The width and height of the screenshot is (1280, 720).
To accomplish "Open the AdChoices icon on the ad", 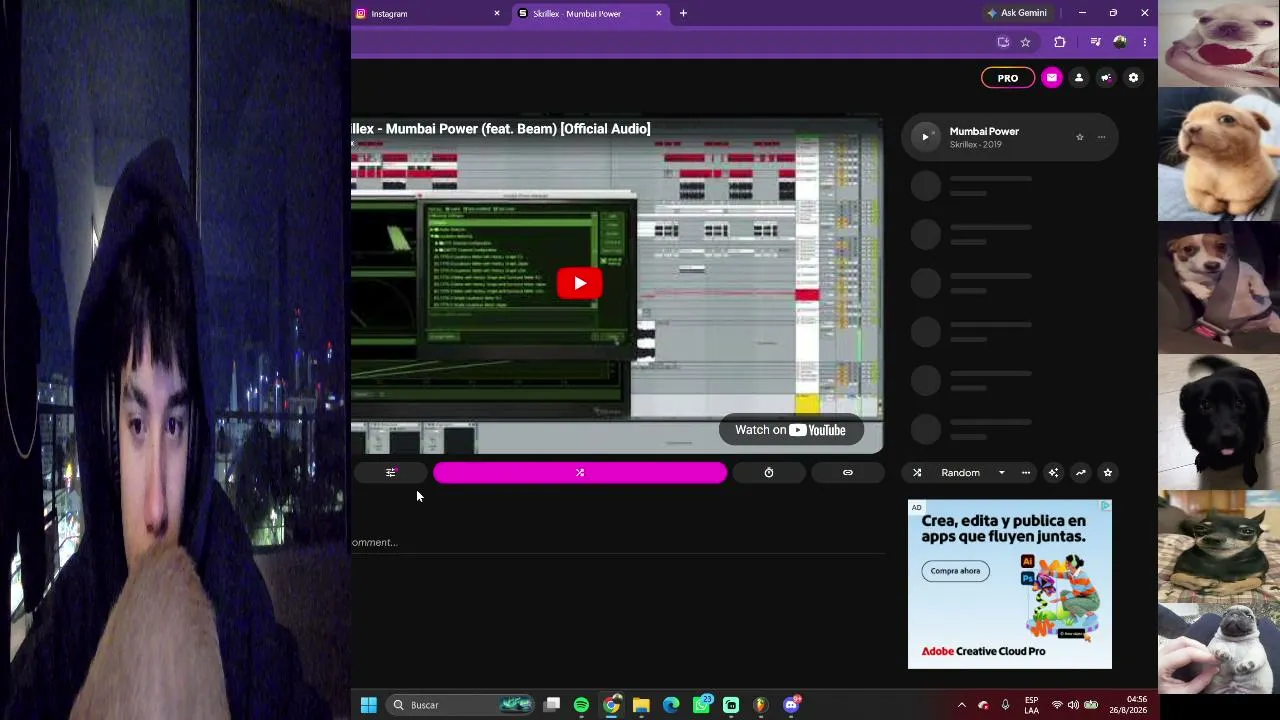I will (x=1105, y=506).
